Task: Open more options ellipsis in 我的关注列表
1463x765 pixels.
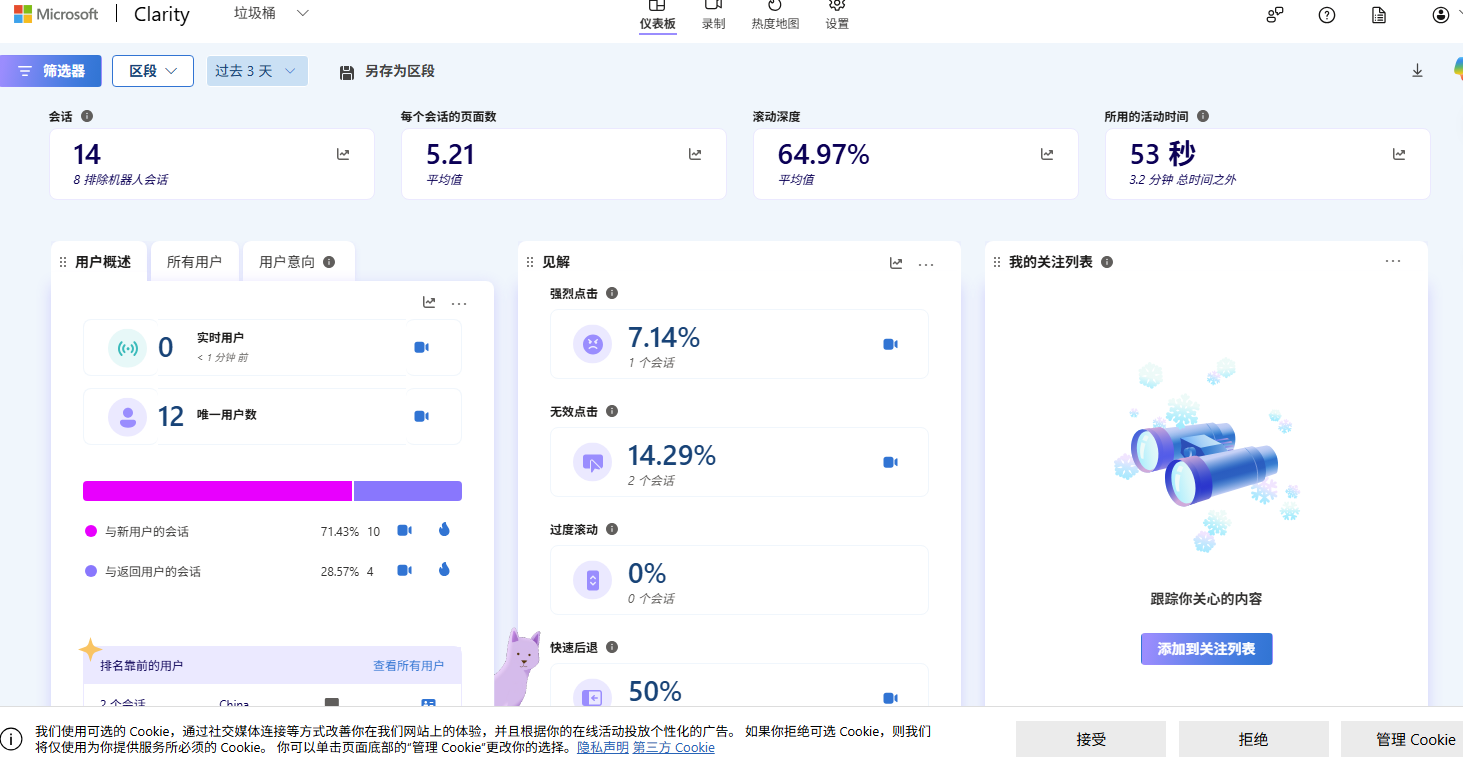Action: (x=1393, y=261)
